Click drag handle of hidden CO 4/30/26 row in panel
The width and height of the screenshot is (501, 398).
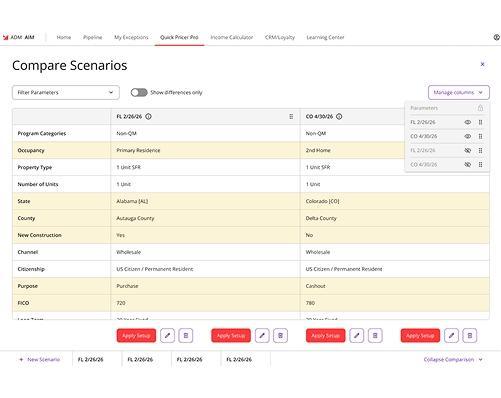480,164
